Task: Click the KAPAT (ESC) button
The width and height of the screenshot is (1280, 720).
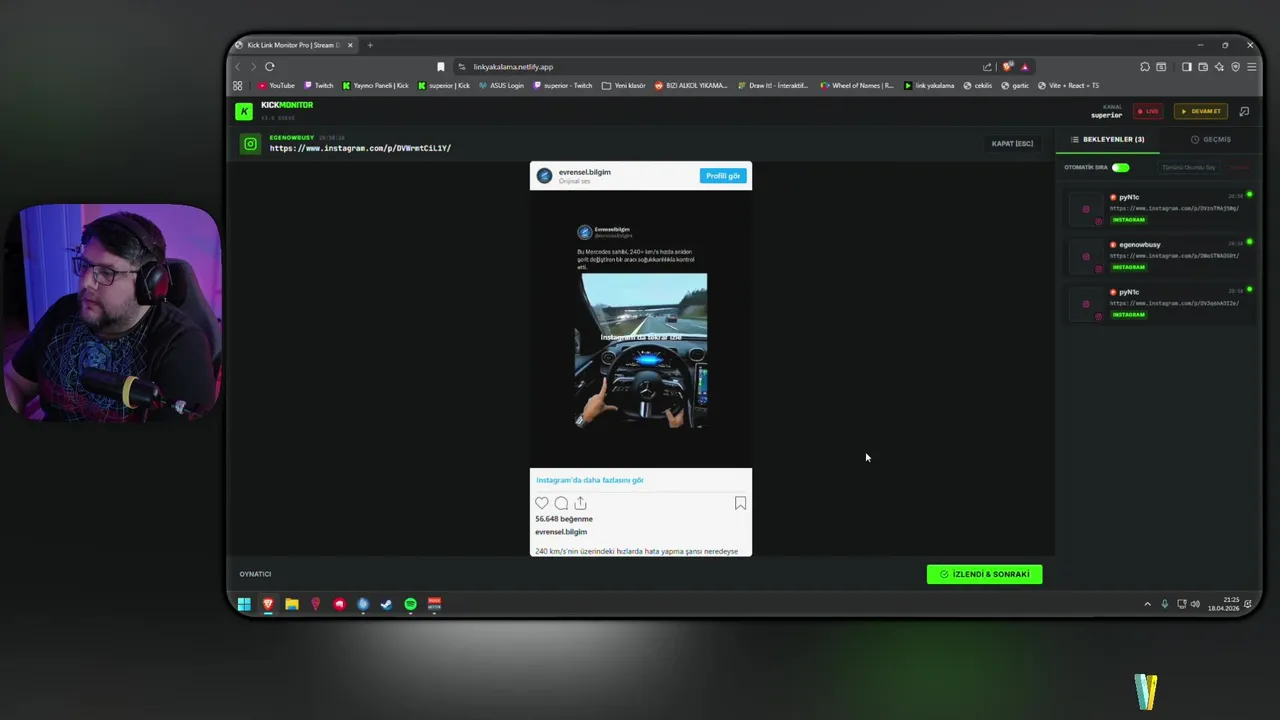Action: coord(1012,144)
